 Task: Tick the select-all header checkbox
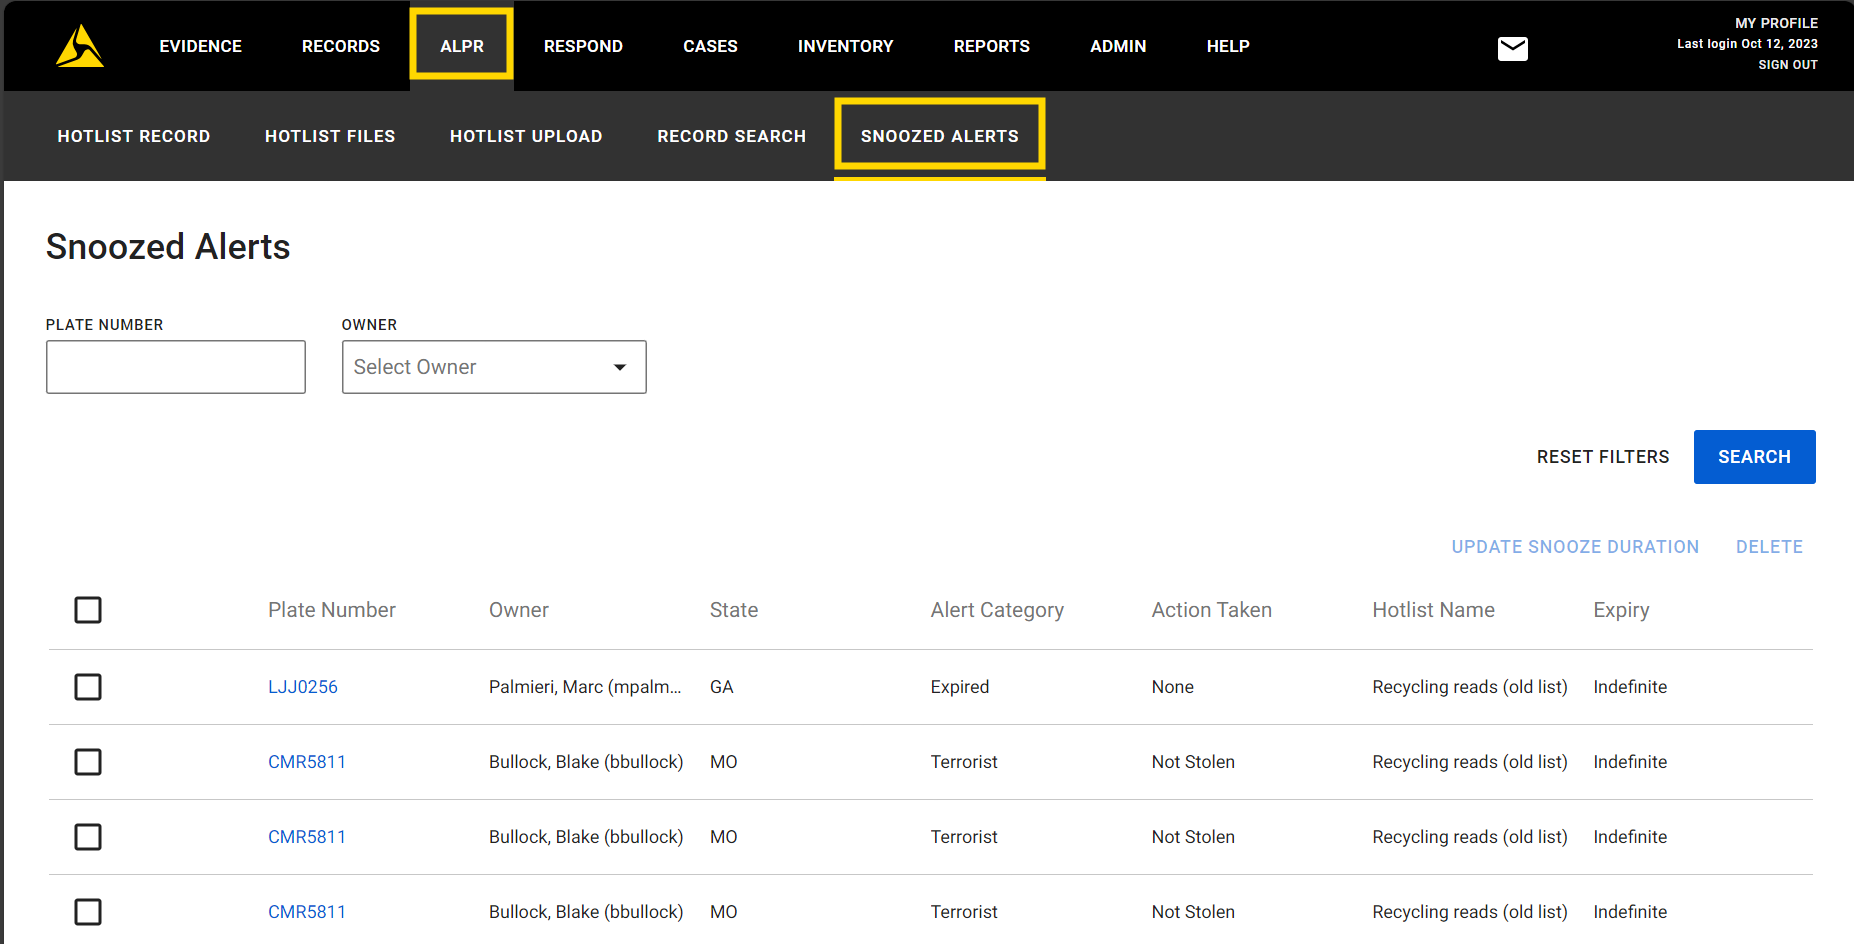pyautogui.click(x=88, y=610)
